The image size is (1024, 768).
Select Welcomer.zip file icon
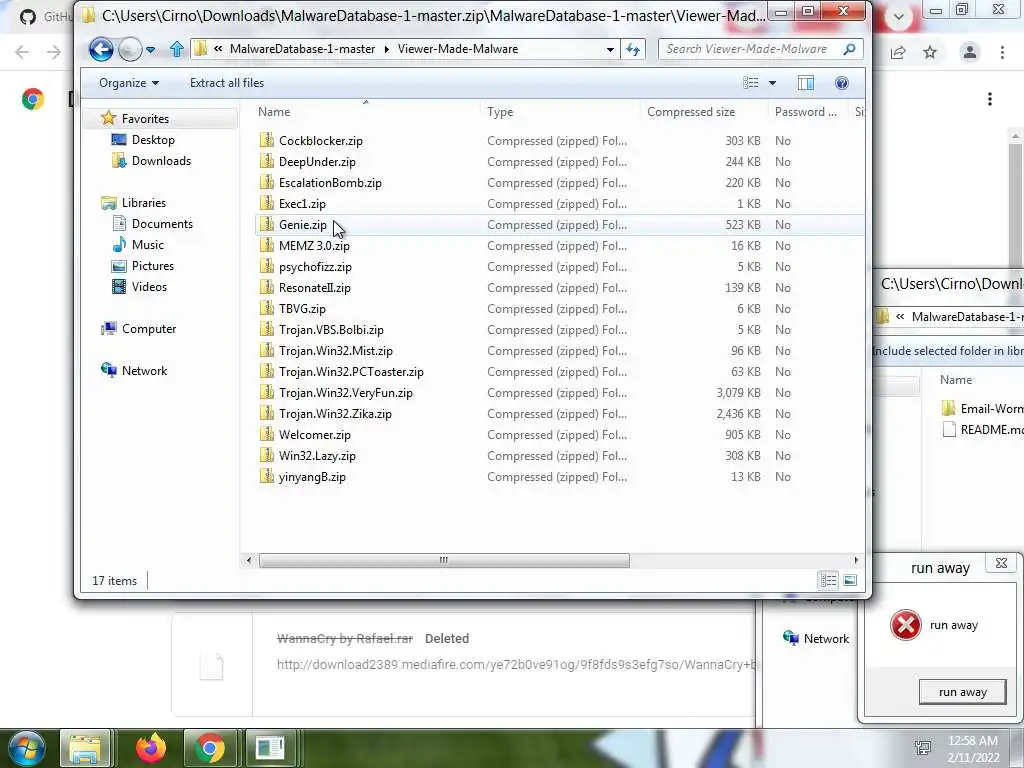[x=266, y=434]
